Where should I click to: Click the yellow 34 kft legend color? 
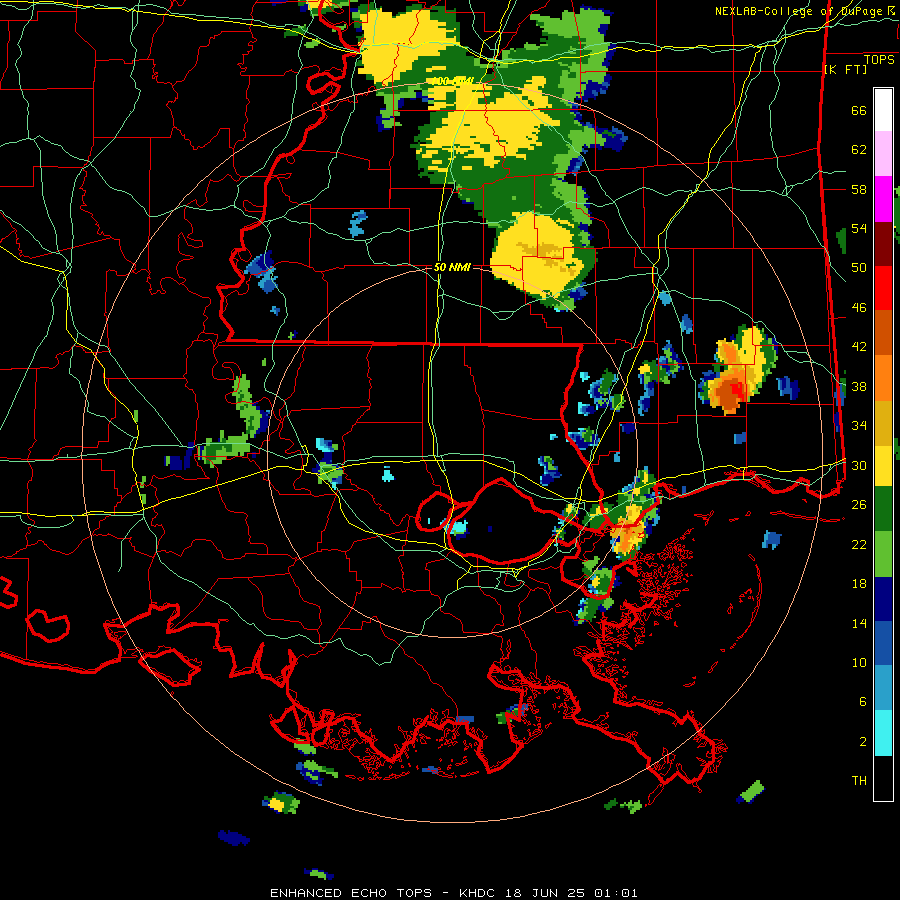[883, 465]
